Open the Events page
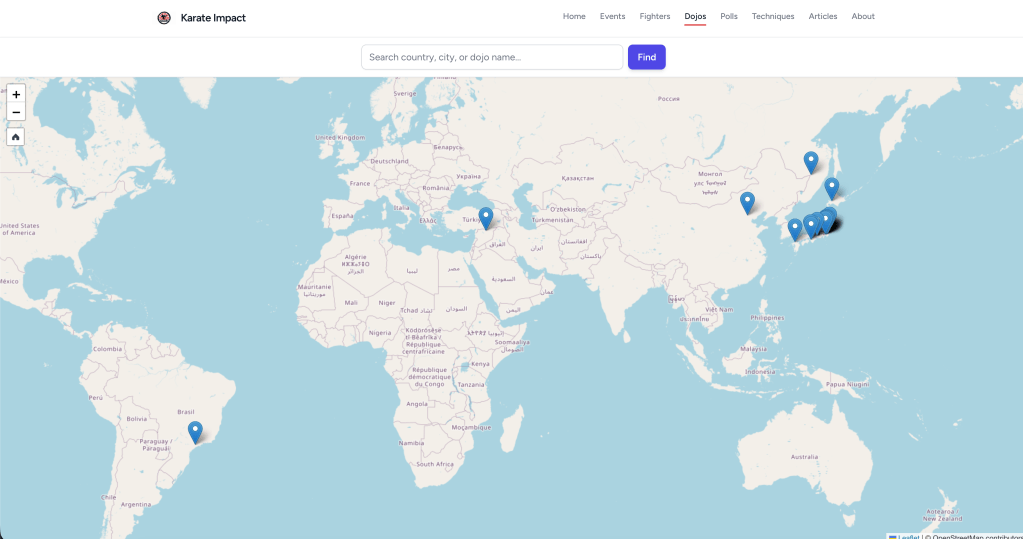This screenshot has width=1023, height=539. 612,17
